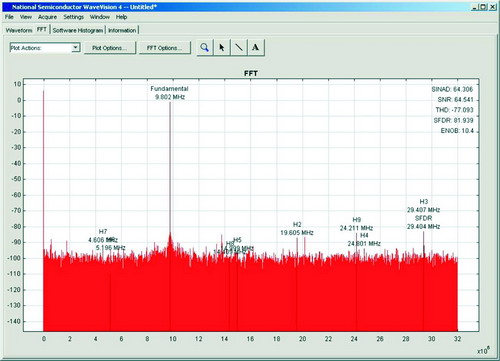Click the H2 19.605 MHz harmonic label
The height and width of the screenshot is (361, 500).
pos(297,228)
